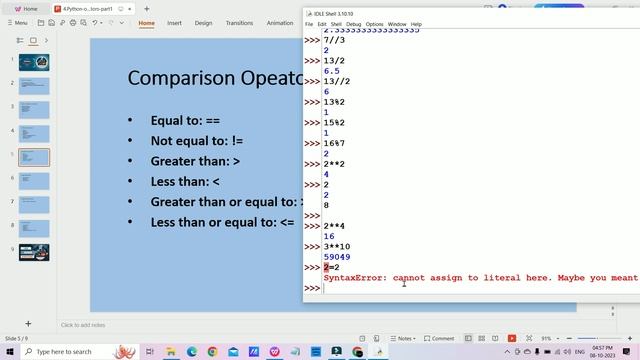Open IDLE Shell Debug menu
This screenshot has height=360, width=640.
coord(353,24)
